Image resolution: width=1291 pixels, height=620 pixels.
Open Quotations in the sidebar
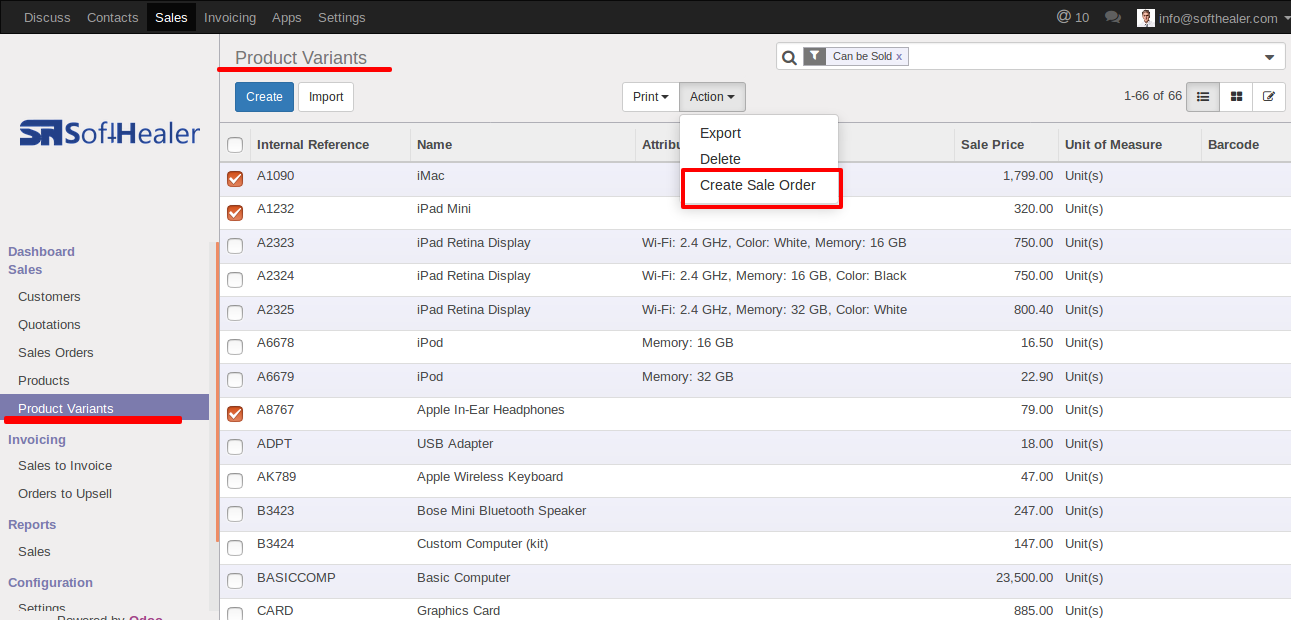(x=49, y=325)
